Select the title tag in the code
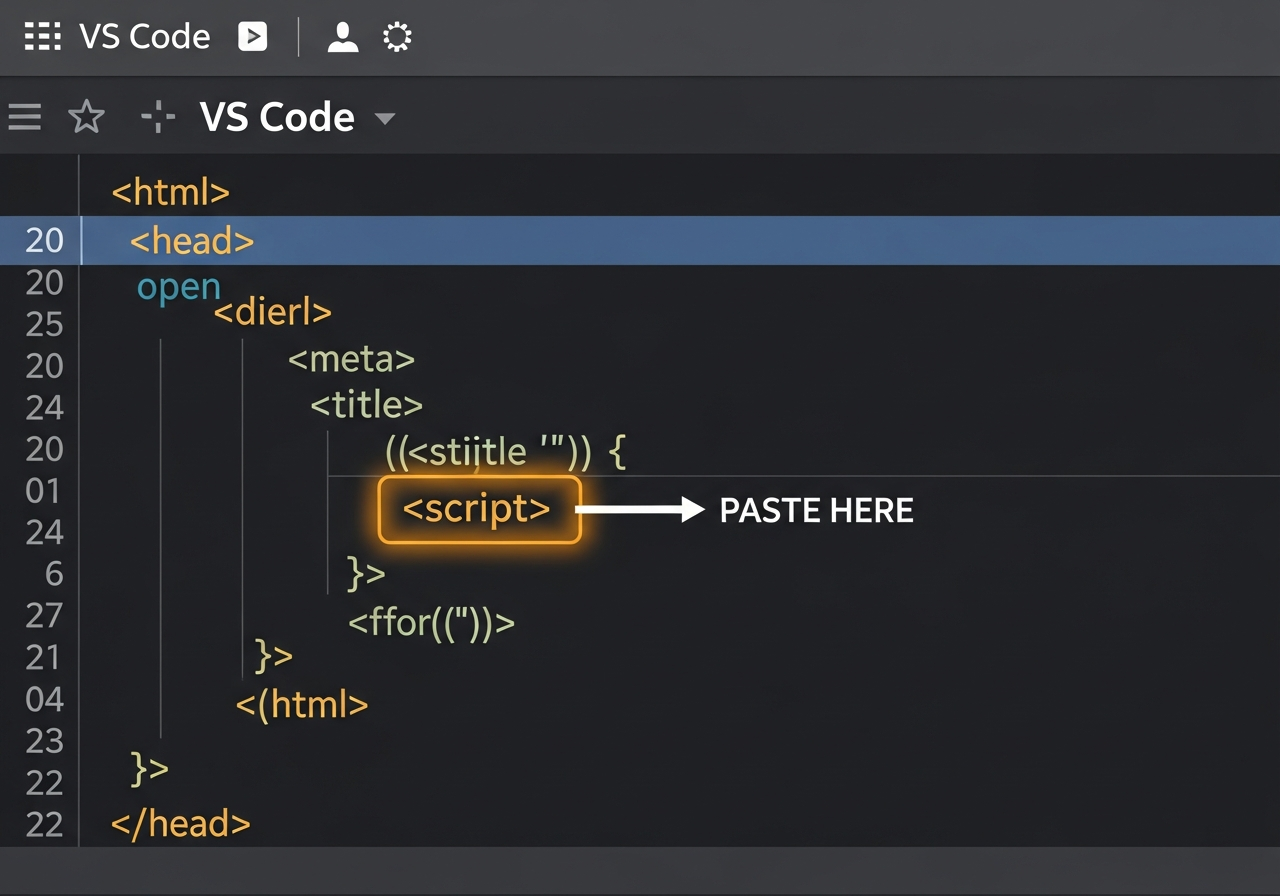This screenshot has width=1280, height=896. [366, 405]
